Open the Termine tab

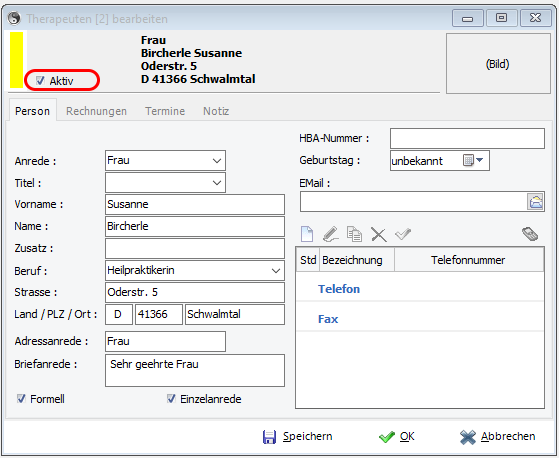pyautogui.click(x=165, y=111)
